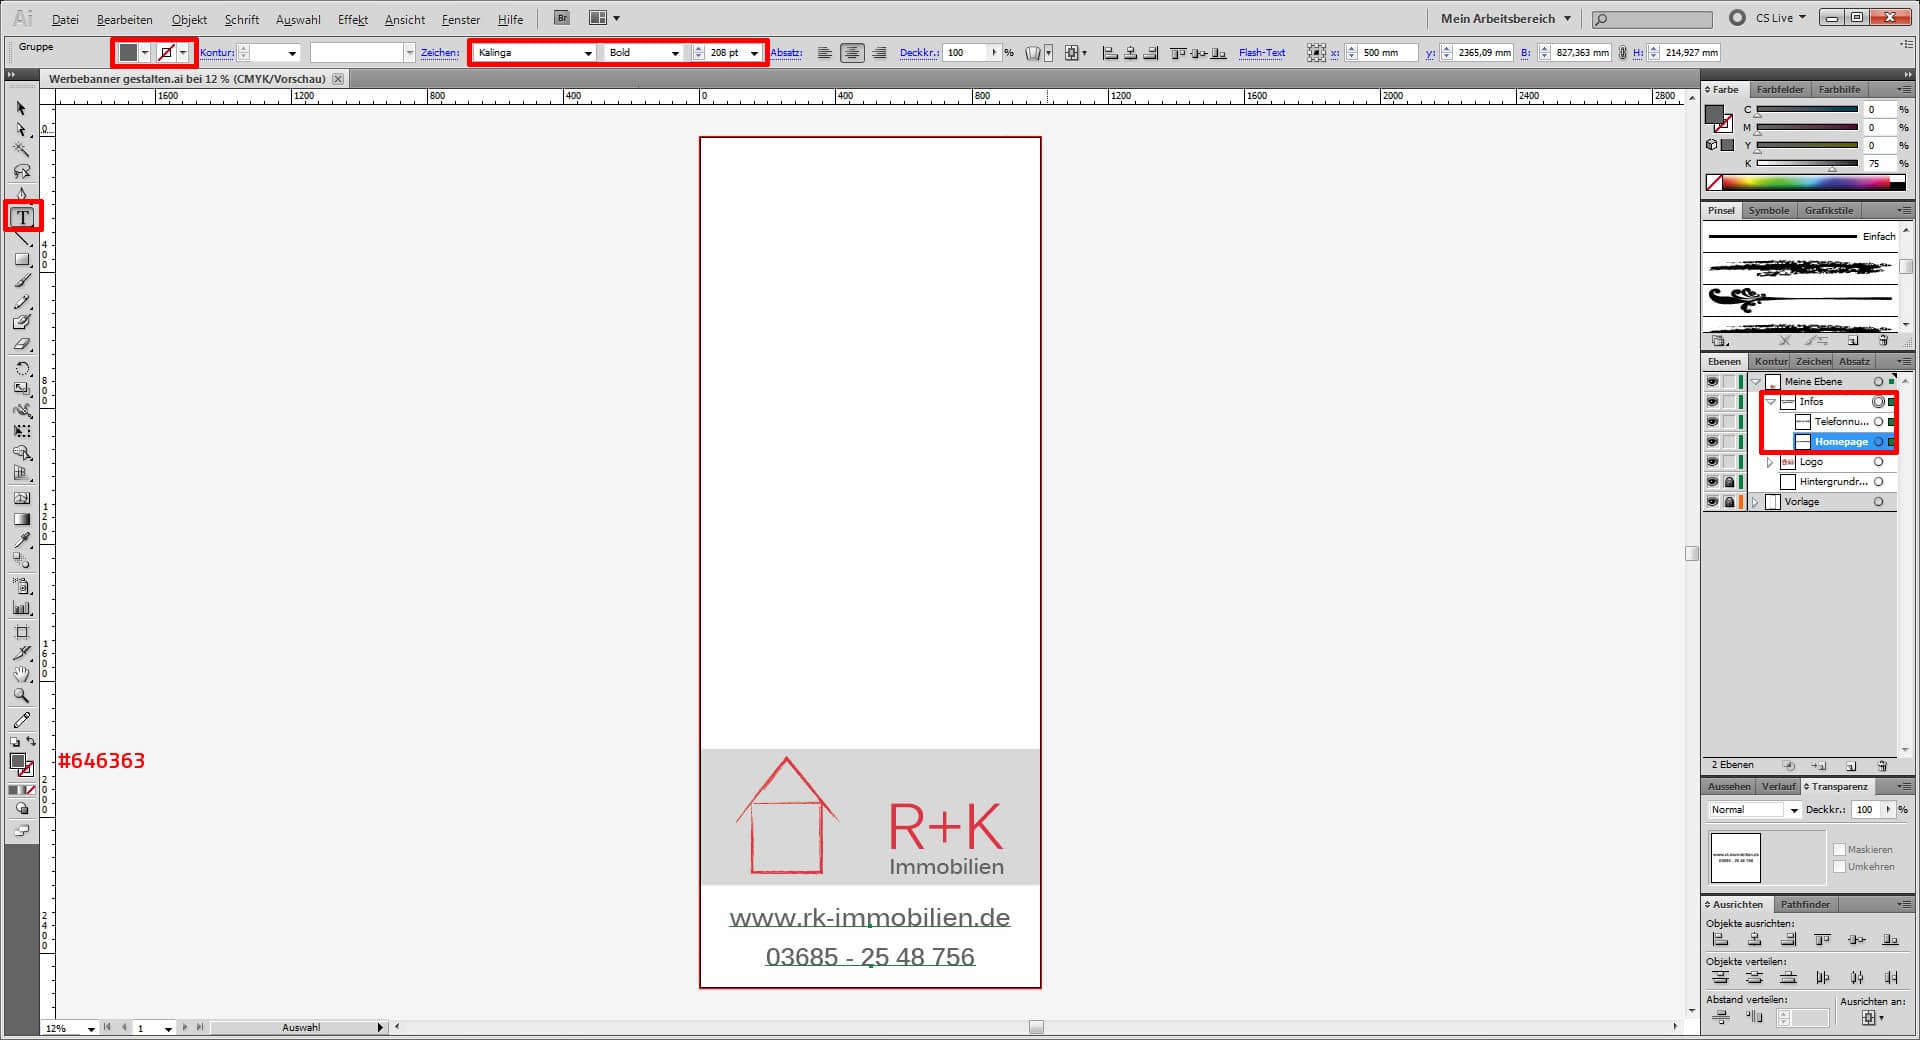Click the Zeichen link in control bar

click(439, 53)
